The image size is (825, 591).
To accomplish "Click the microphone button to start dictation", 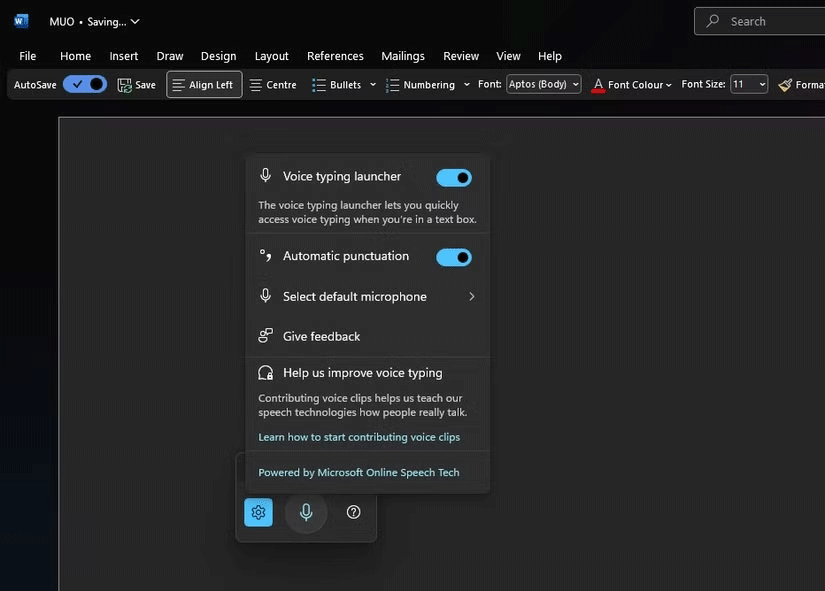I will click(306, 512).
